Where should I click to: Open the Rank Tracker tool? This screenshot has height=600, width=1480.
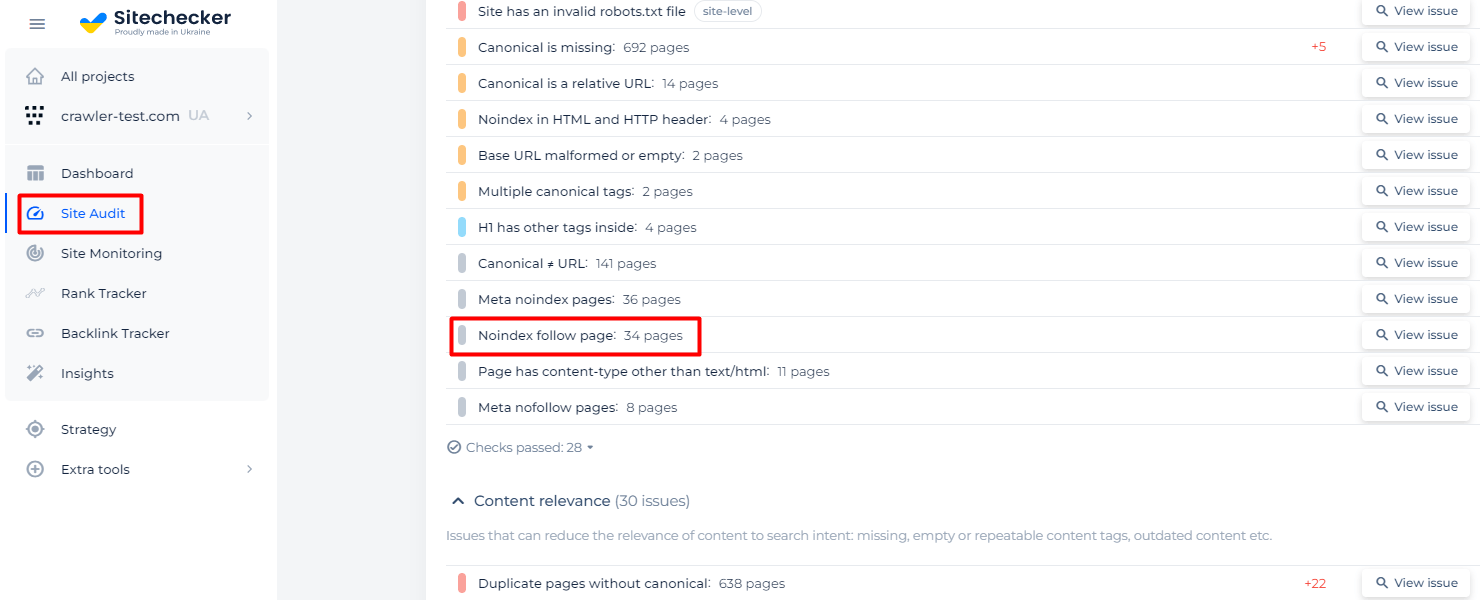coord(104,293)
